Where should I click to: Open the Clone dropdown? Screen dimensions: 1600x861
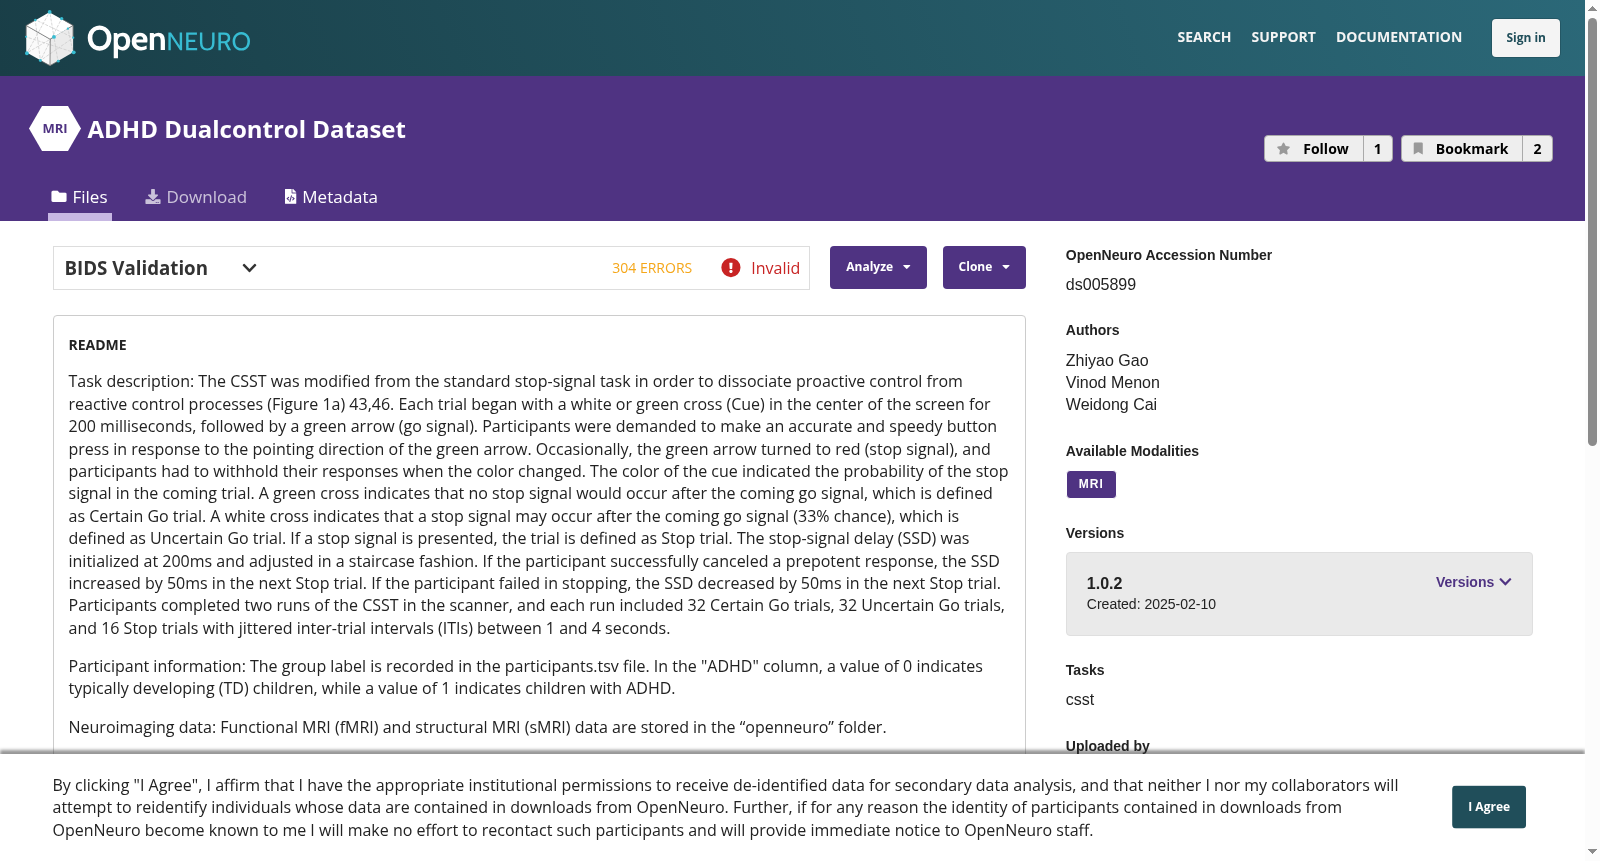(984, 267)
